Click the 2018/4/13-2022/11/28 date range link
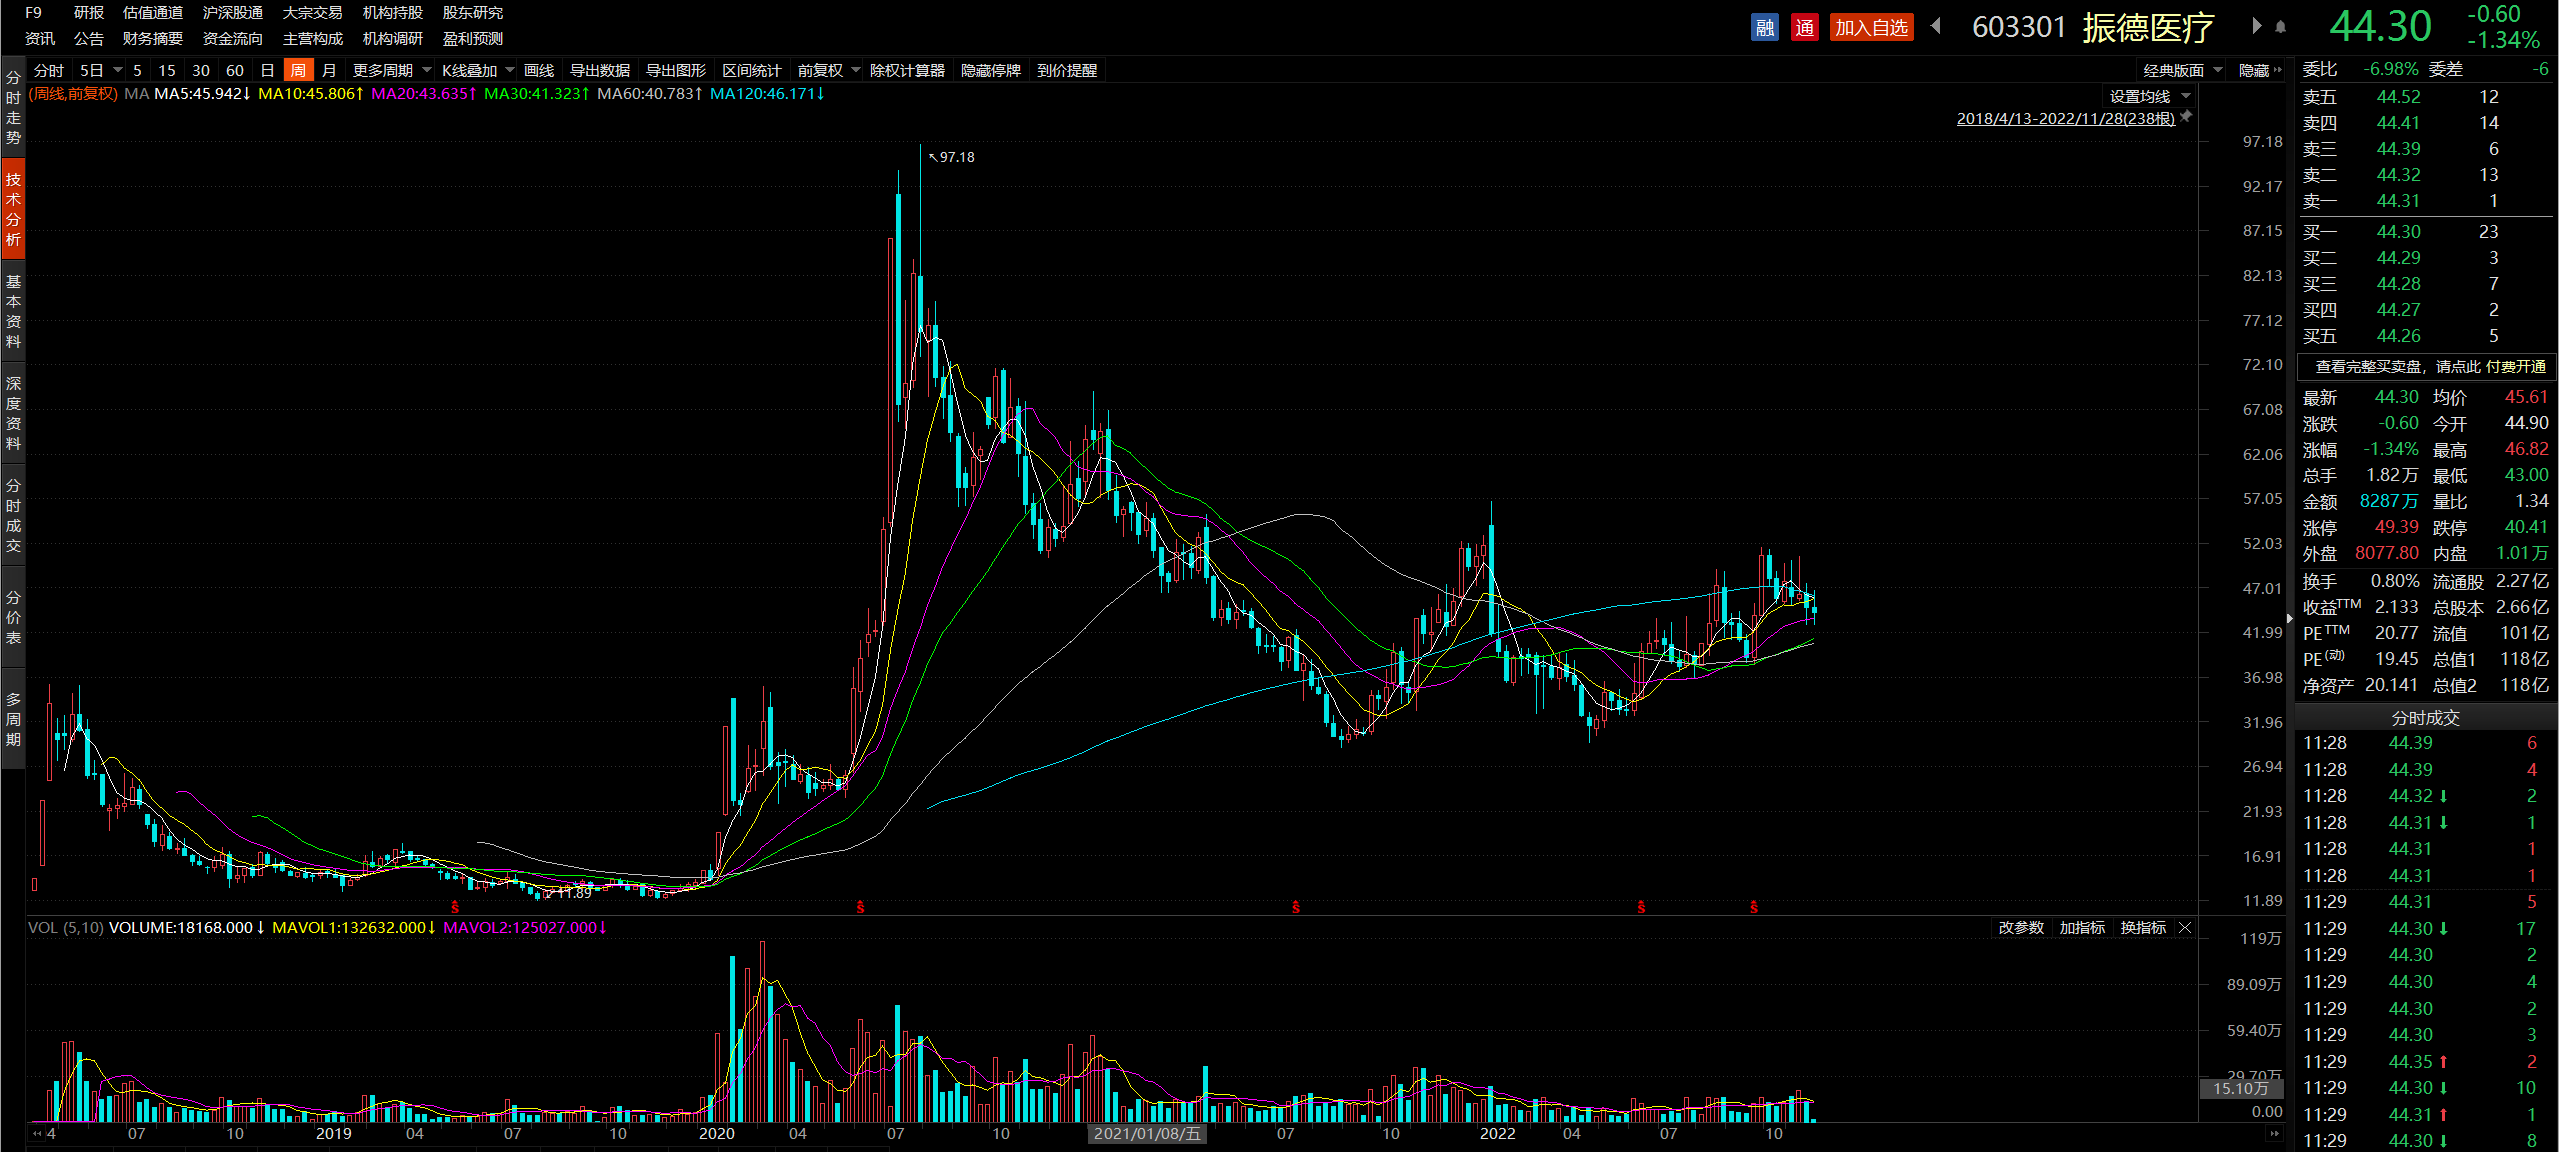2559x1152 pixels. click(x=2065, y=118)
